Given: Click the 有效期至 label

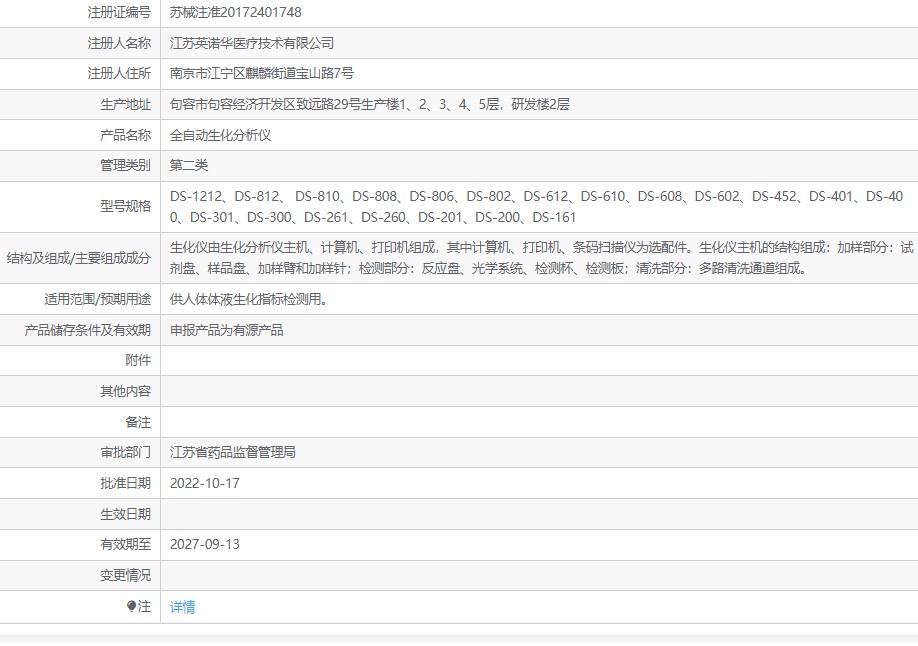Looking at the screenshot, I should (x=125, y=544).
